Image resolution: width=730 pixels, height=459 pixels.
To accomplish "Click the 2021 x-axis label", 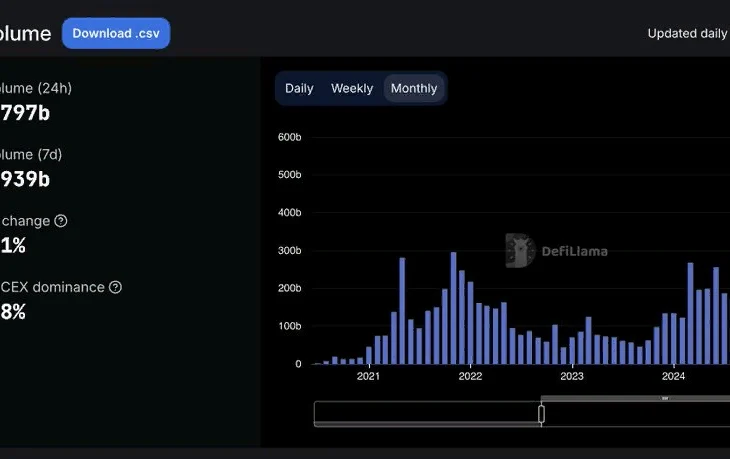I will pos(368,376).
